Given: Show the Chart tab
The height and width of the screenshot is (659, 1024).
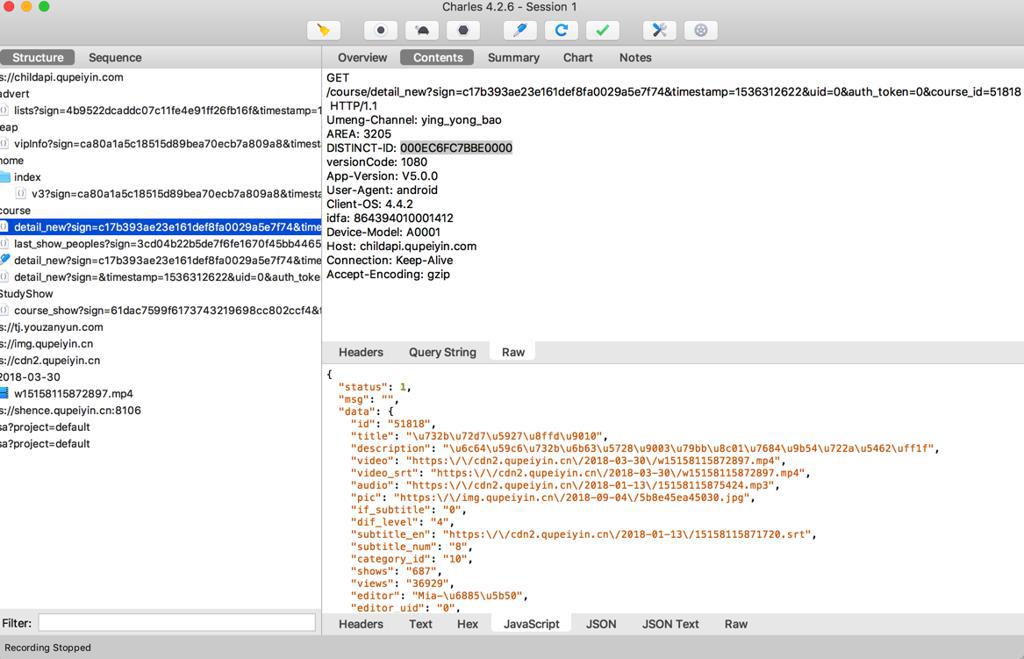Looking at the screenshot, I should pos(578,57).
